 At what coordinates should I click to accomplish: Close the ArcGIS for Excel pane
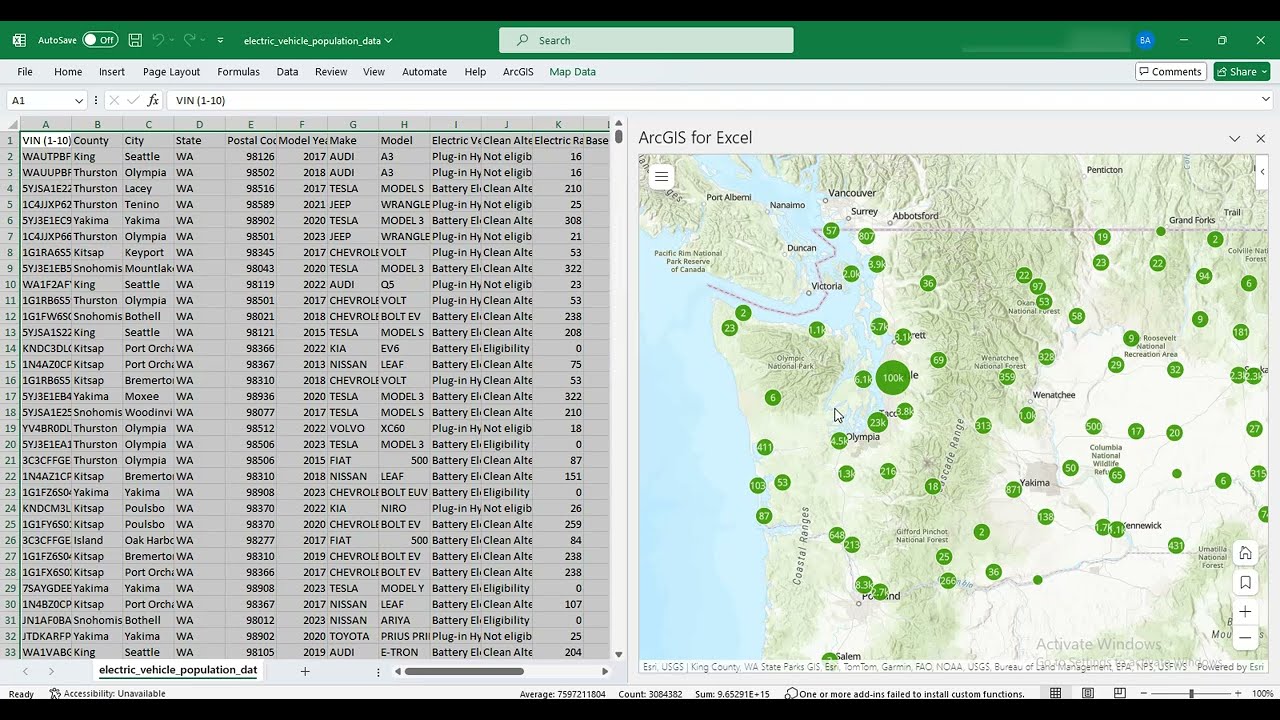[x=1260, y=138]
